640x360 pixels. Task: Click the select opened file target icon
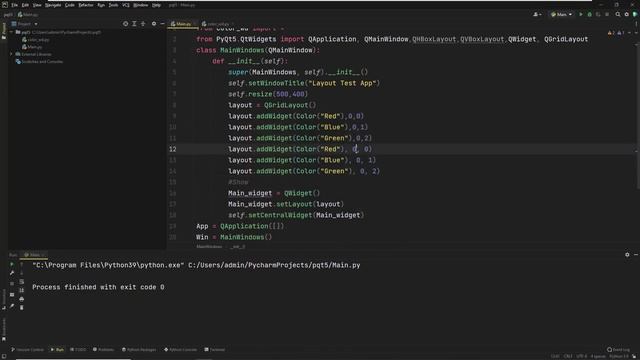pyautogui.click(x=125, y=24)
